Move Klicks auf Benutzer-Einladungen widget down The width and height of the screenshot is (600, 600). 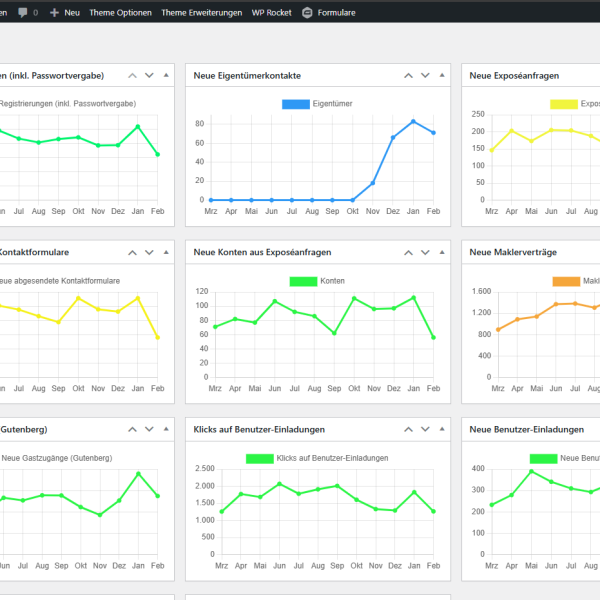425,429
